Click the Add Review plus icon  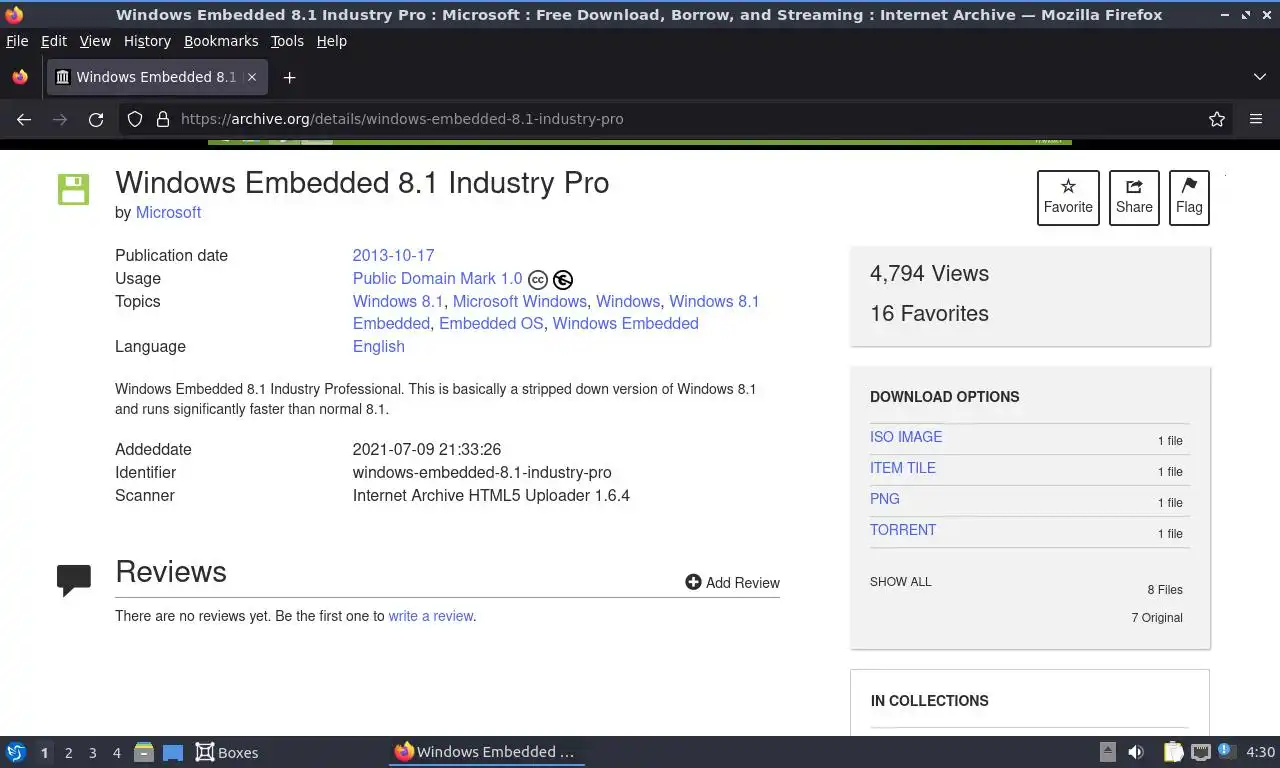[693, 582]
